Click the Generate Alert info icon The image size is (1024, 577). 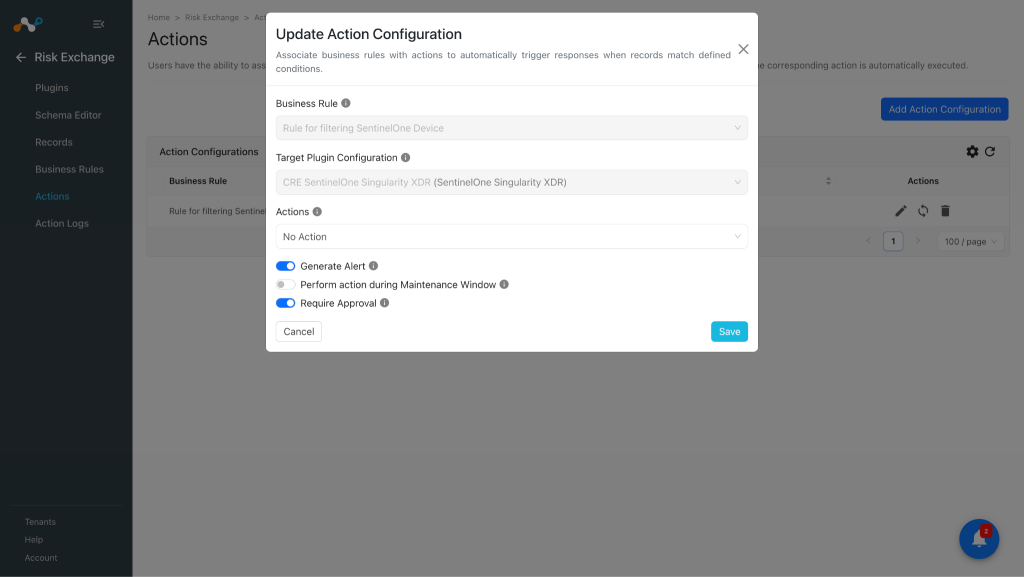point(374,266)
